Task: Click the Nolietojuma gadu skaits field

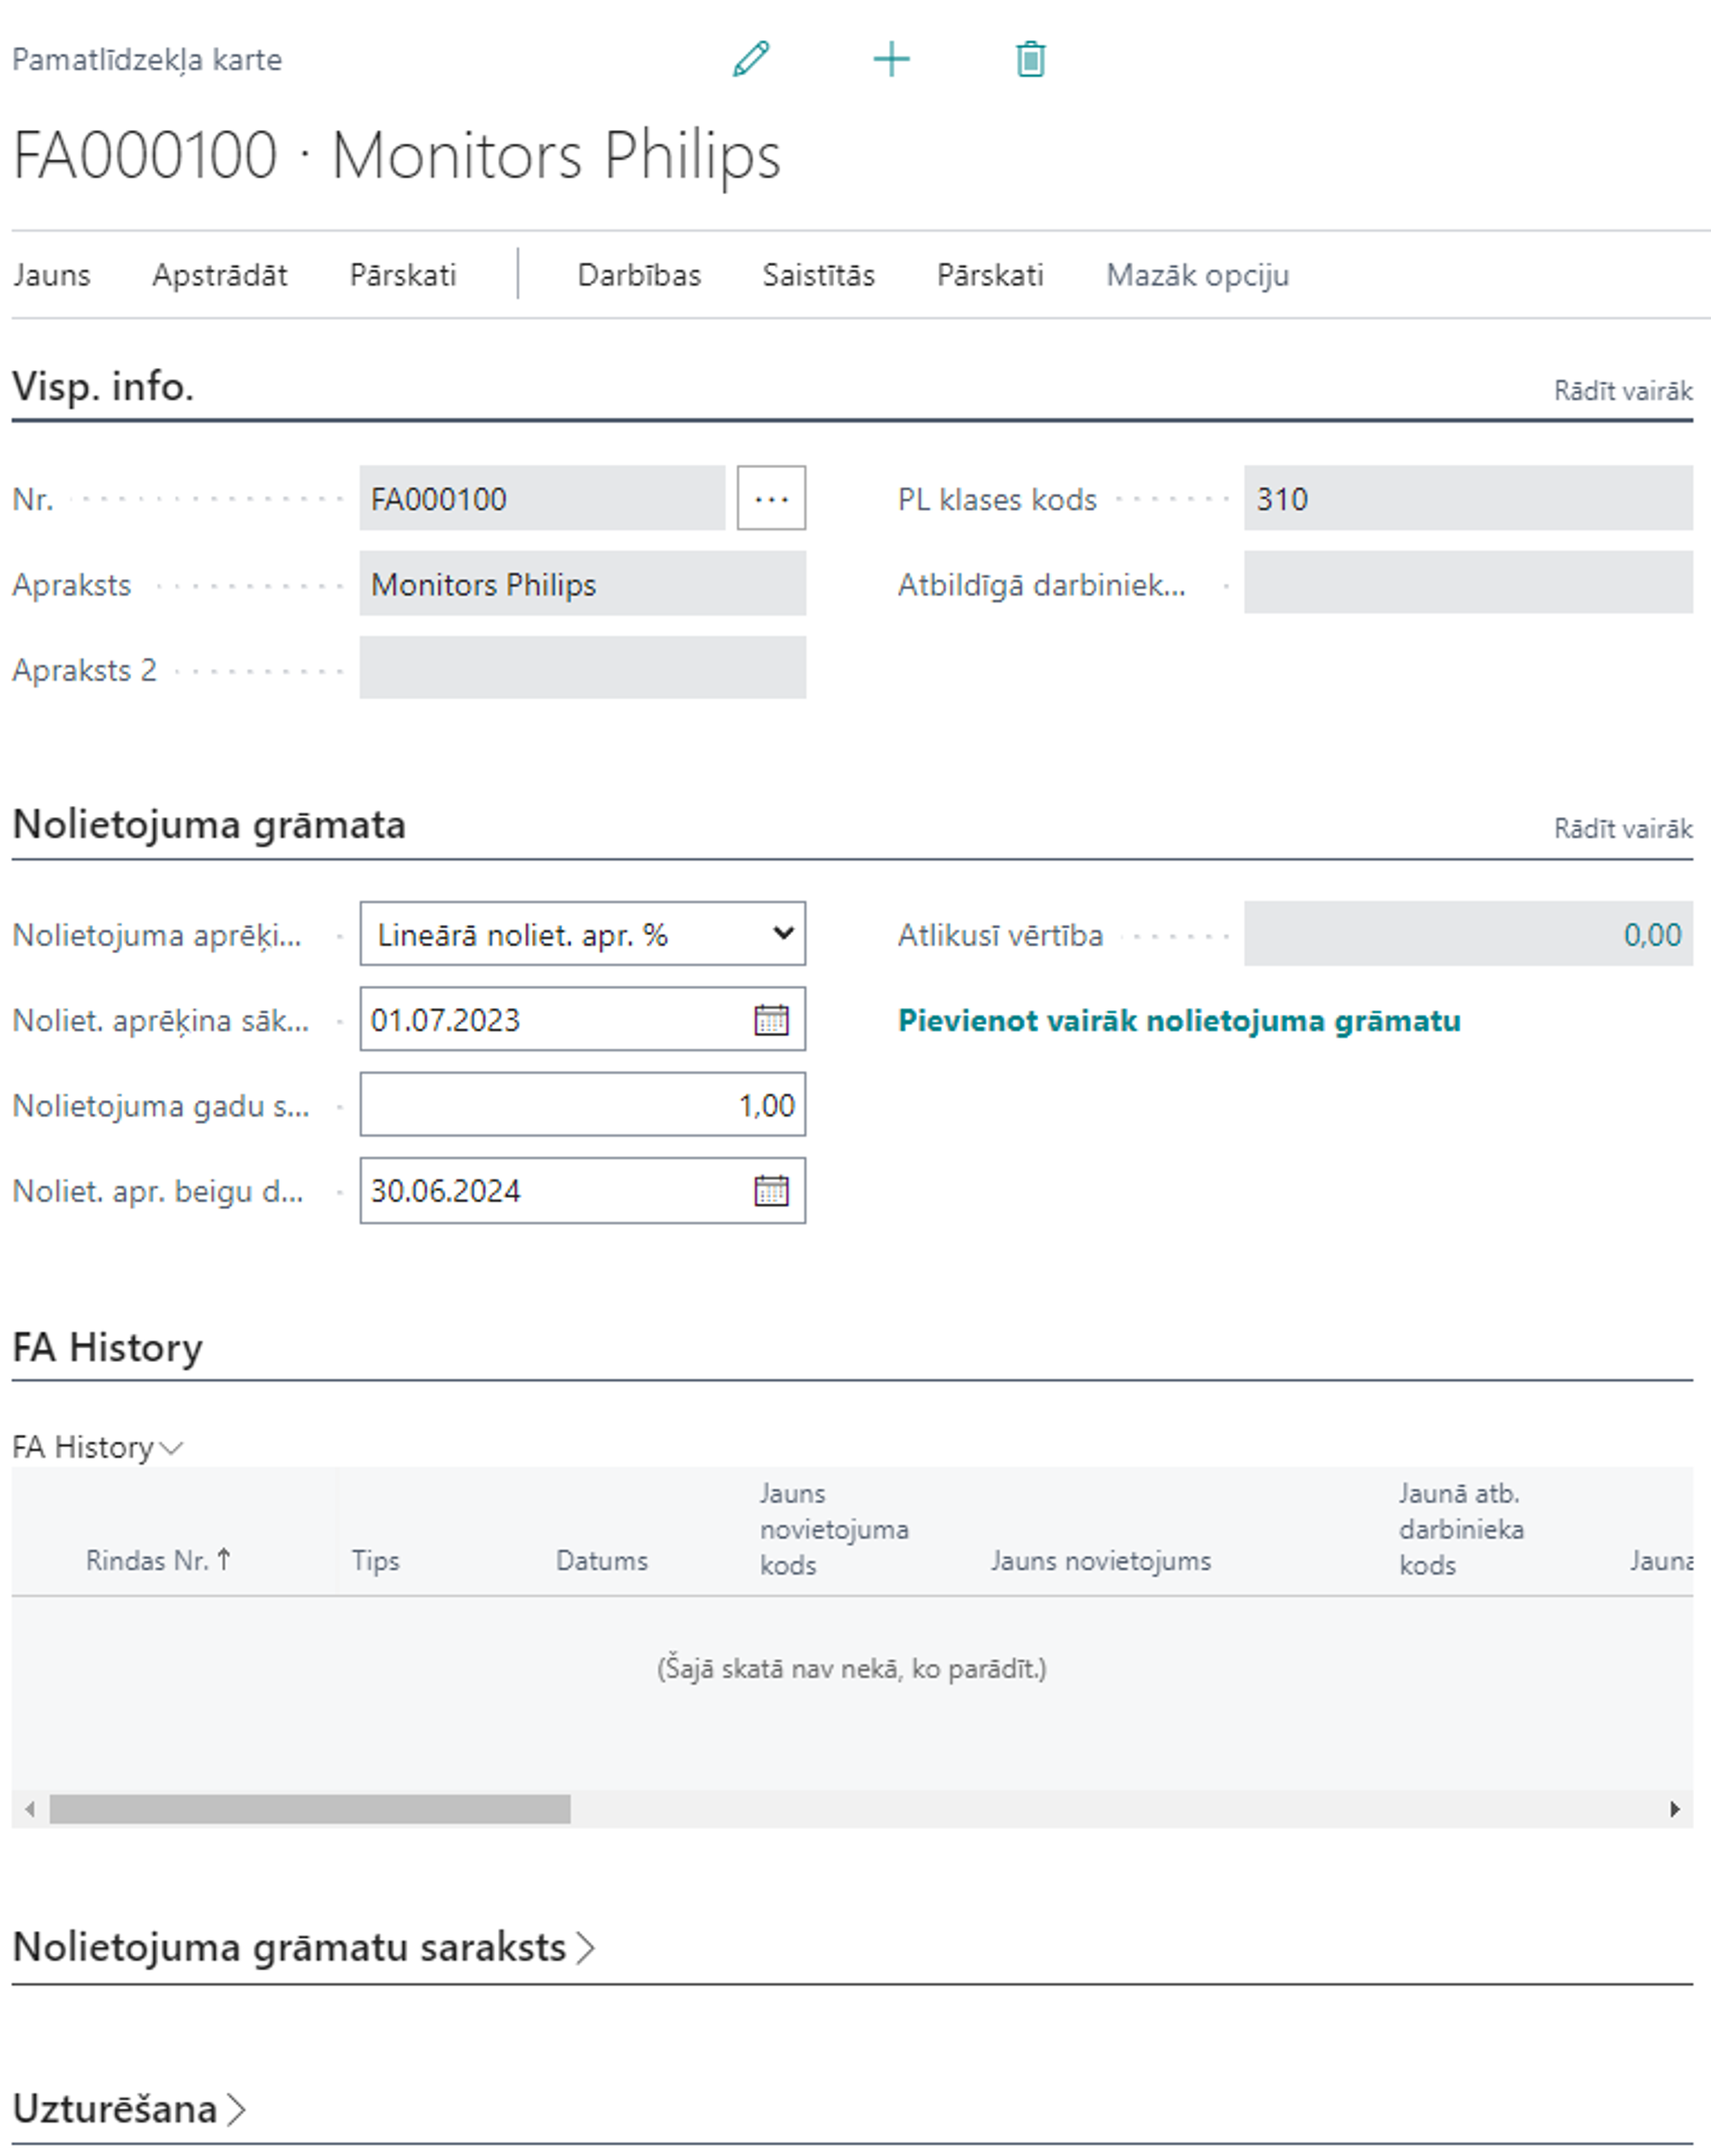Action: 582,1105
